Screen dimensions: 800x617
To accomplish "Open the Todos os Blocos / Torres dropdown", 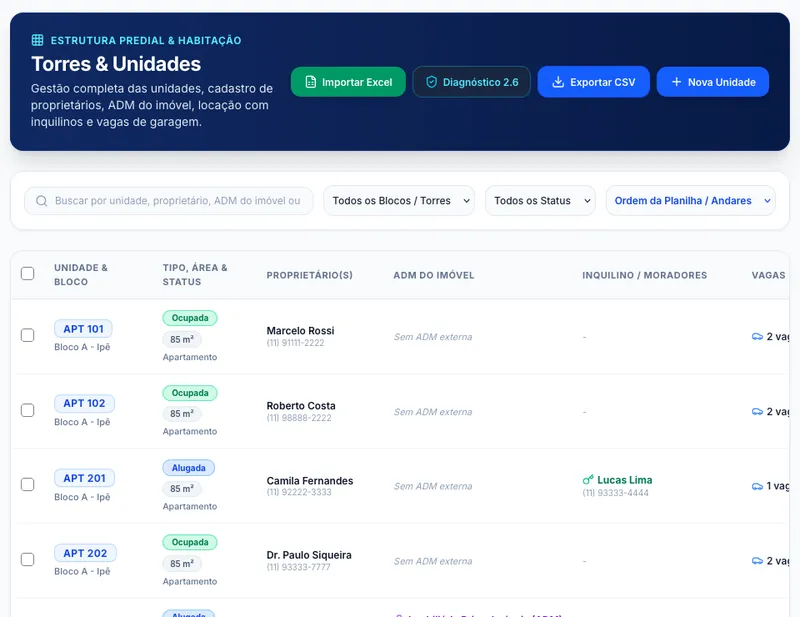I will (x=399, y=201).
